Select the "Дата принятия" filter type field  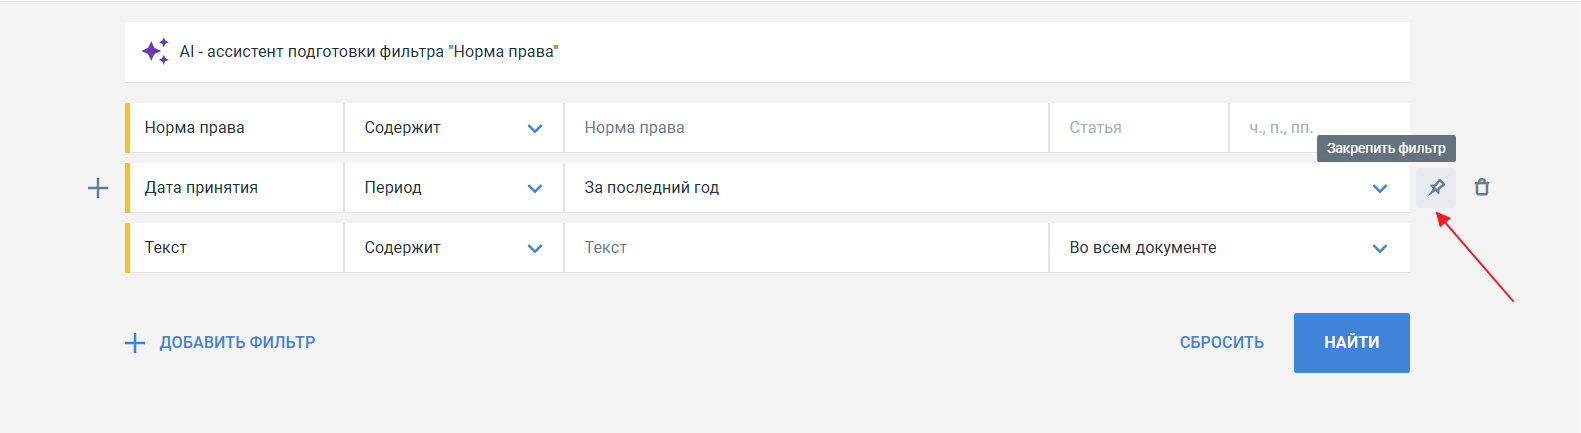[236, 188]
